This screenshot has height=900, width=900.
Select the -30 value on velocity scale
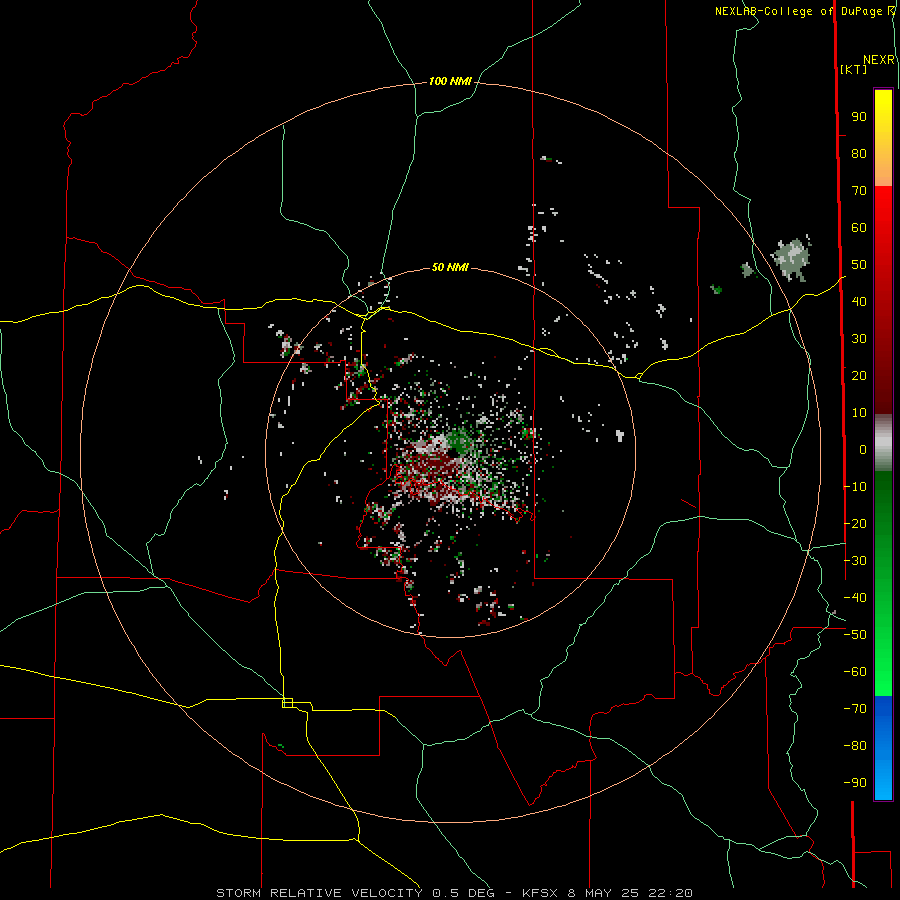point(855,561)
